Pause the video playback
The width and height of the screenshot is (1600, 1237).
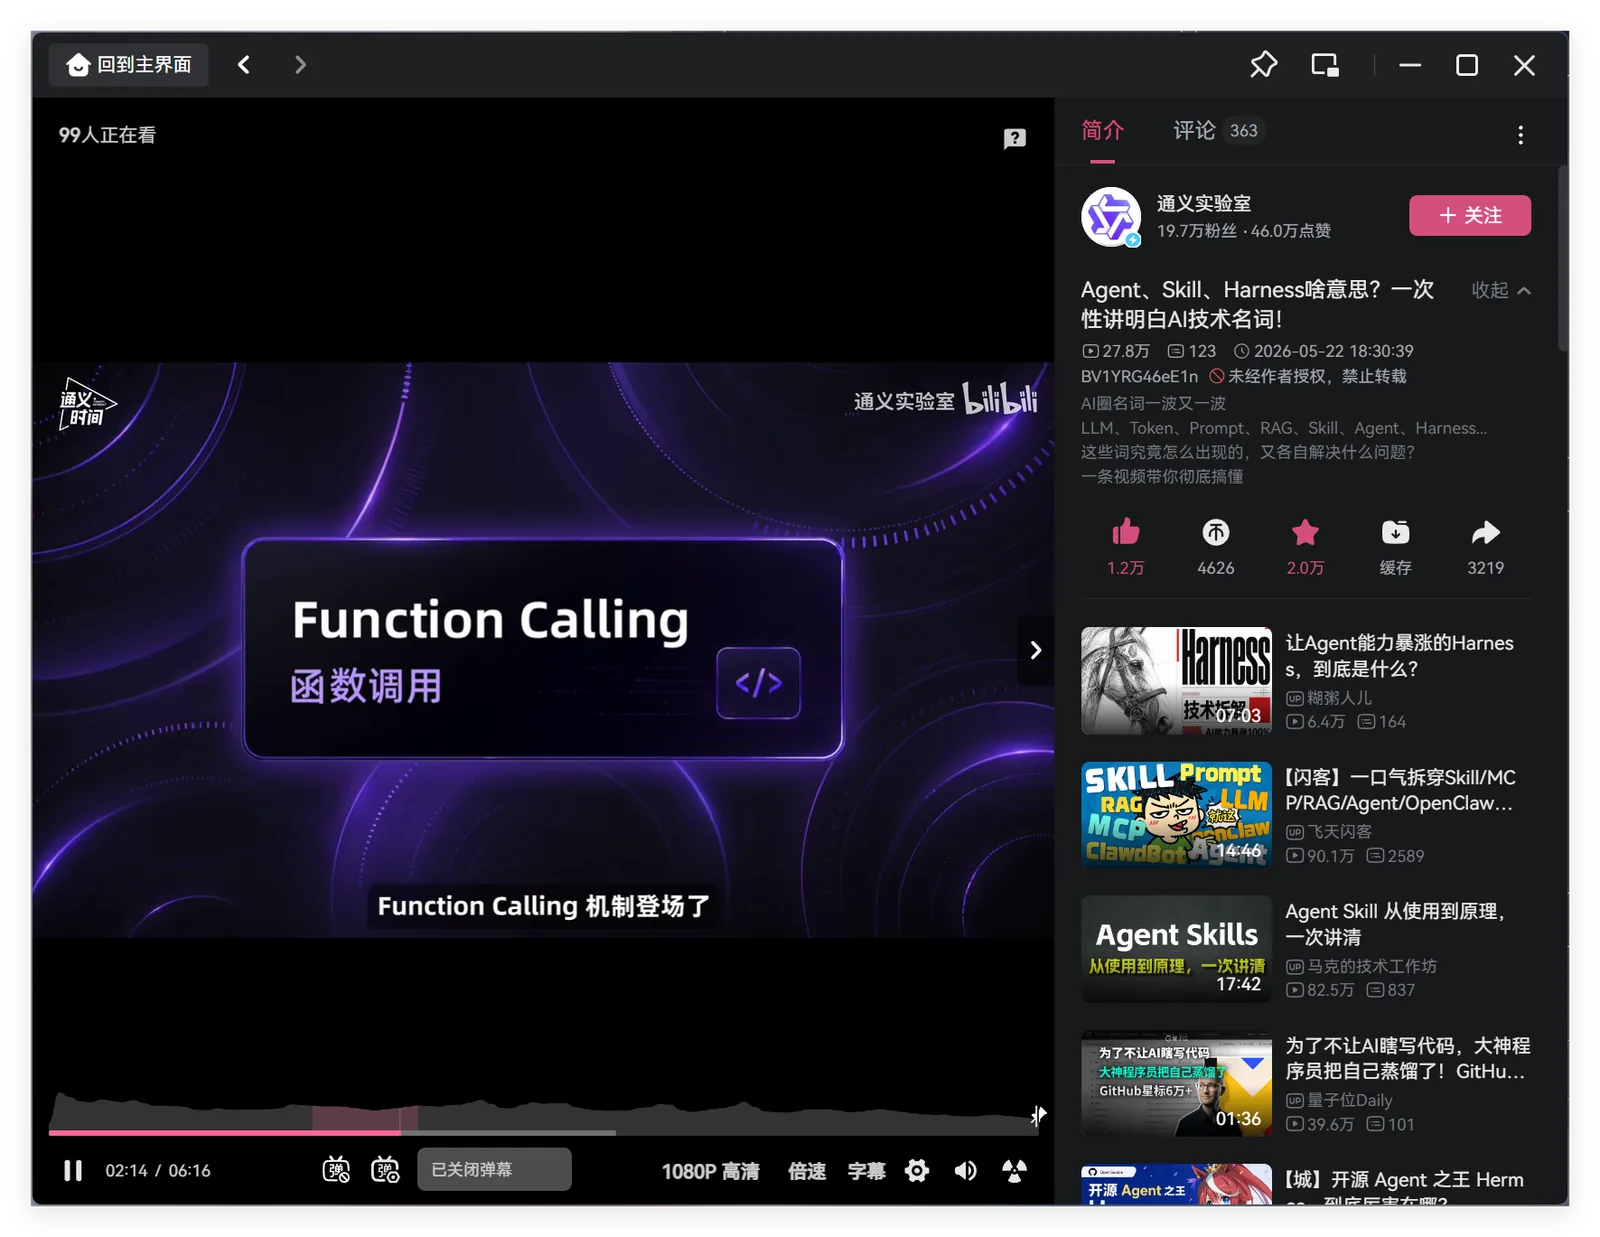(73, 1170)
